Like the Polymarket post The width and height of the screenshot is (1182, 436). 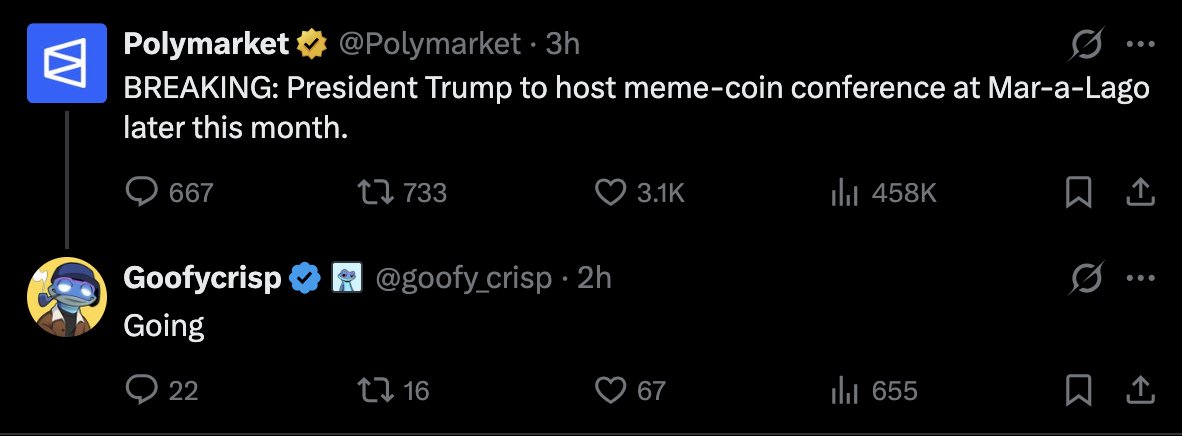click(609, 193)
